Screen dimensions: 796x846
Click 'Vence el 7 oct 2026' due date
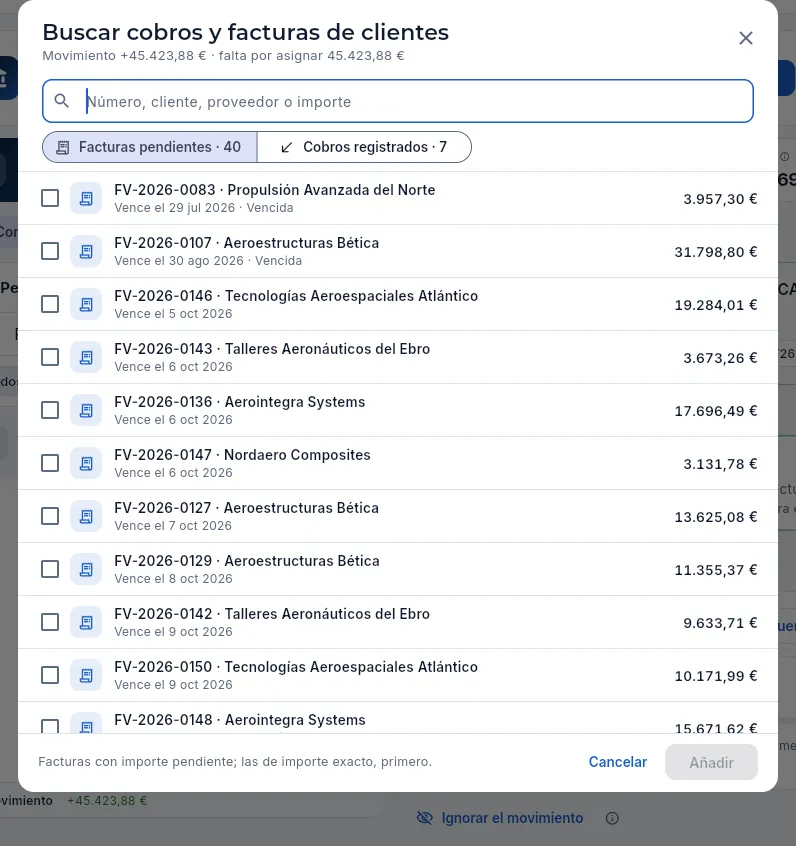(x=173, y=526)
